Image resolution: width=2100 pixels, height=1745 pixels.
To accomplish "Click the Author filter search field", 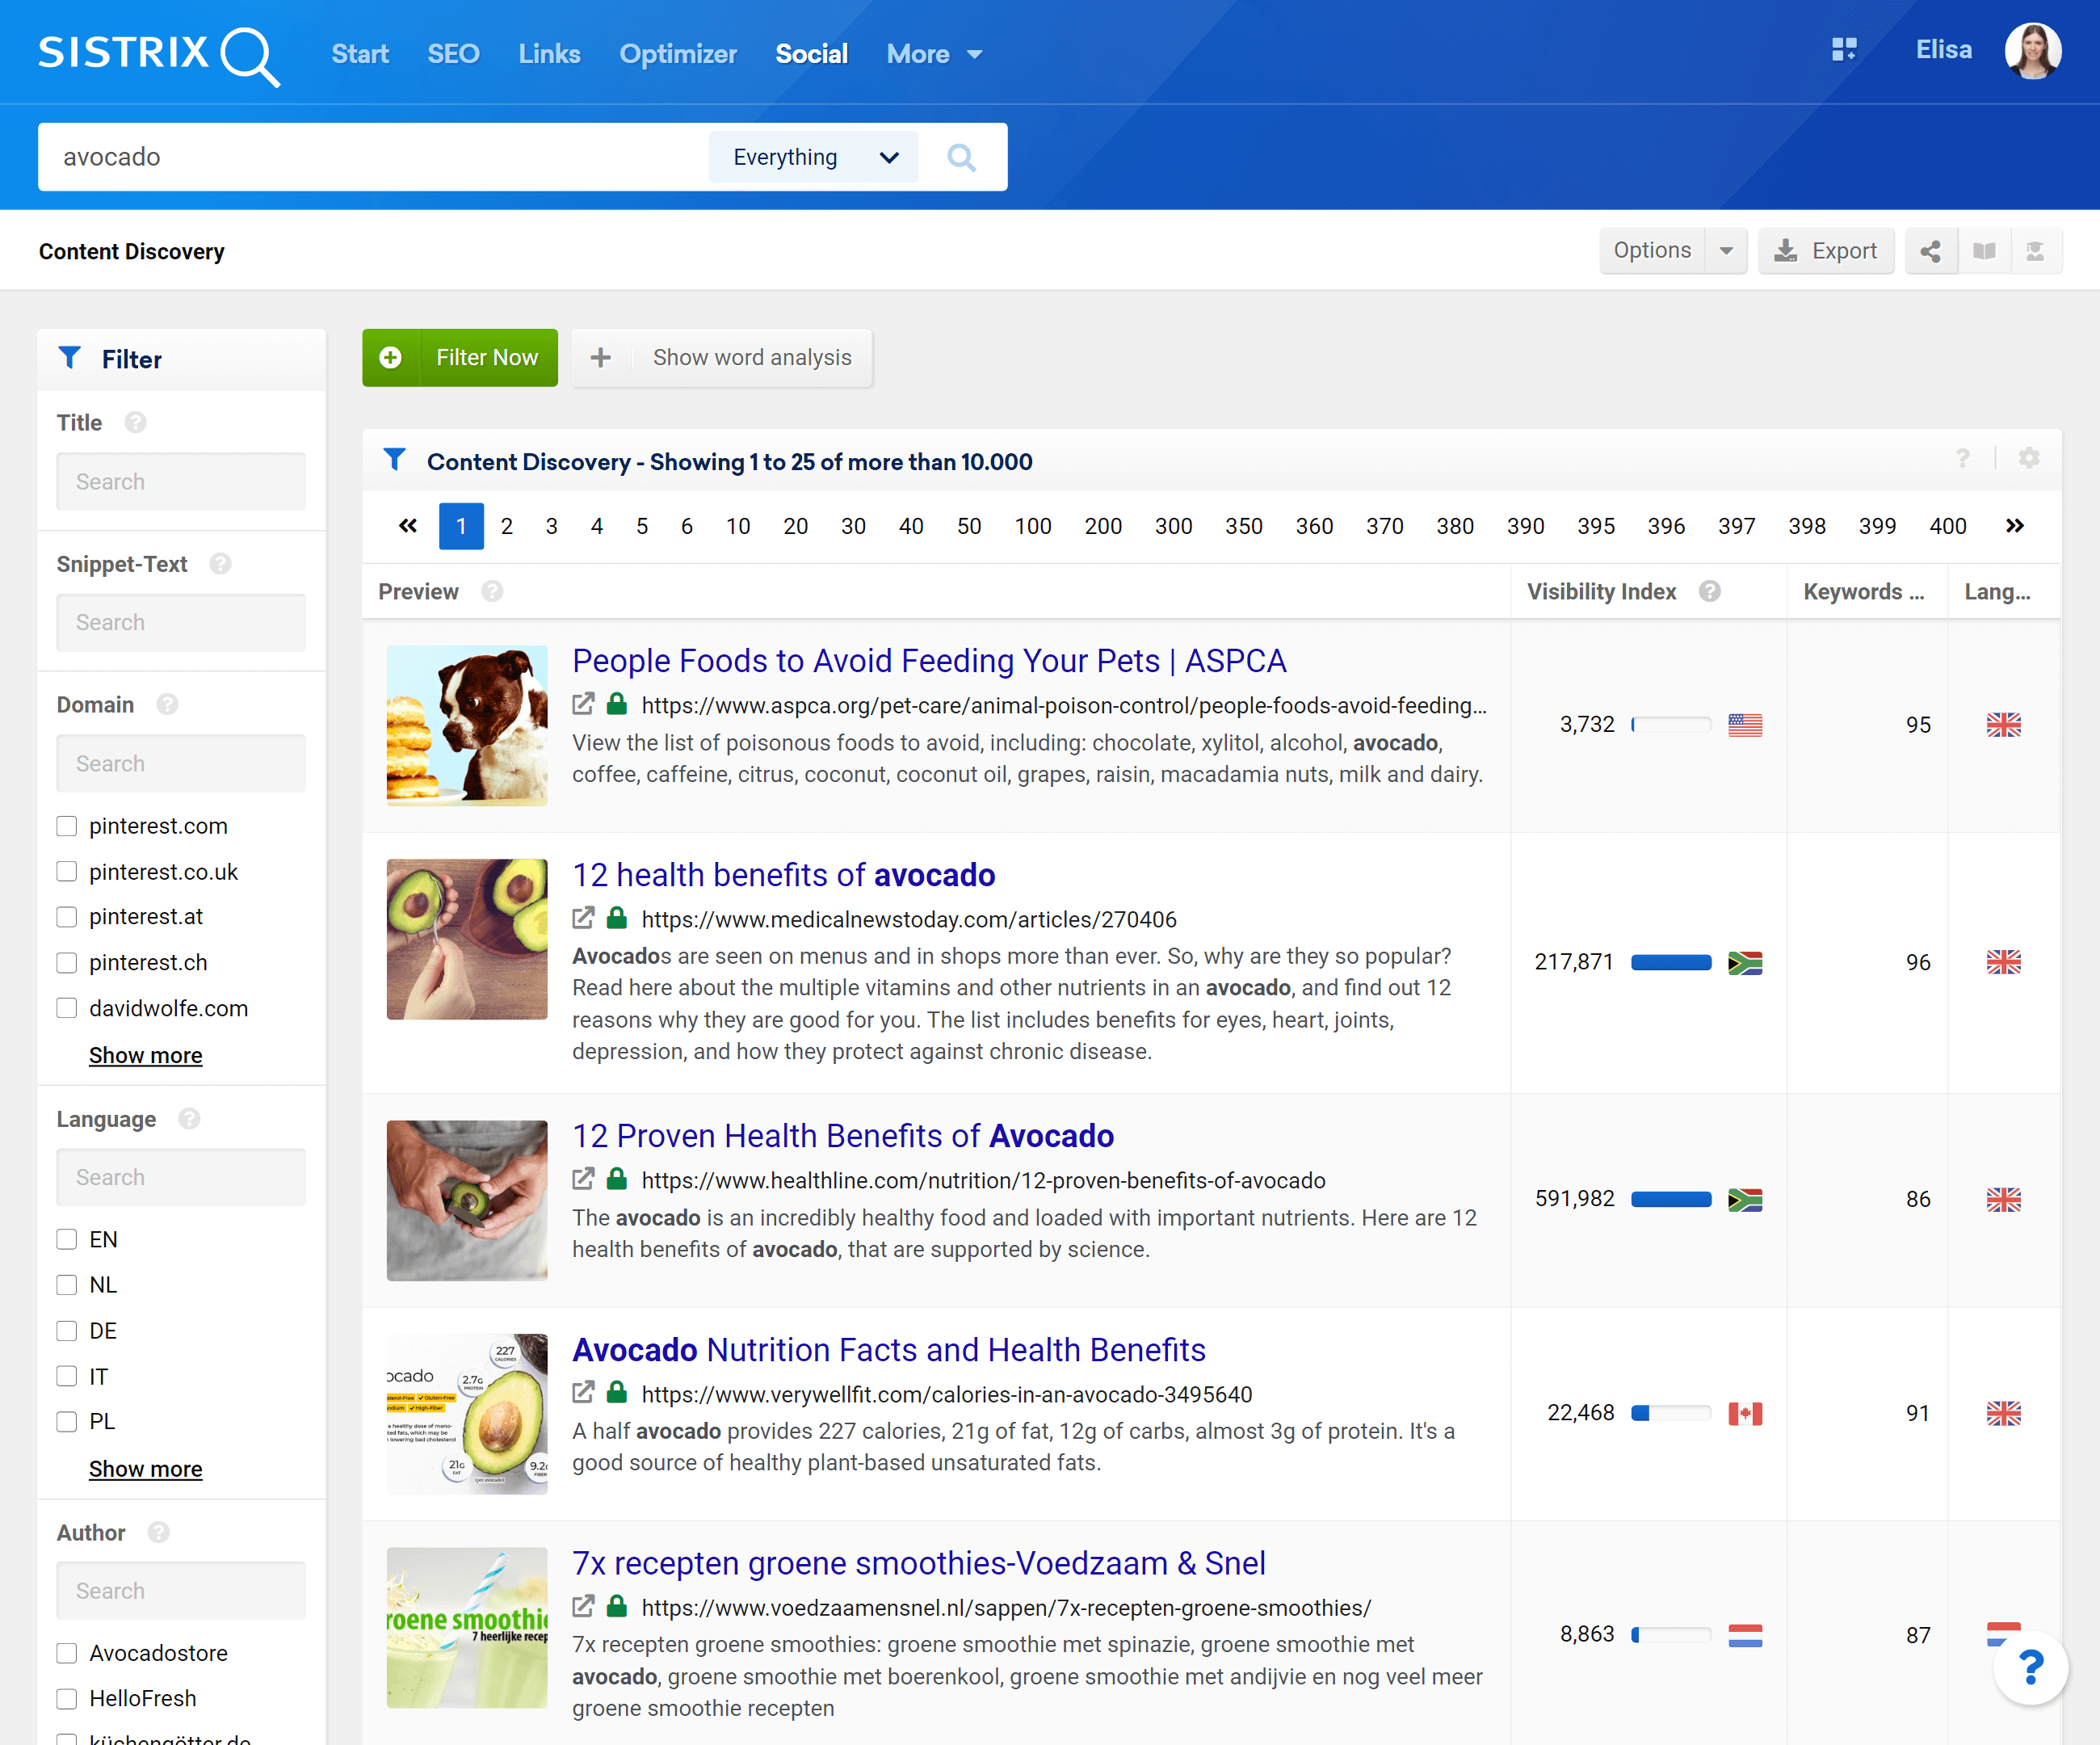I will [181, 1591].
